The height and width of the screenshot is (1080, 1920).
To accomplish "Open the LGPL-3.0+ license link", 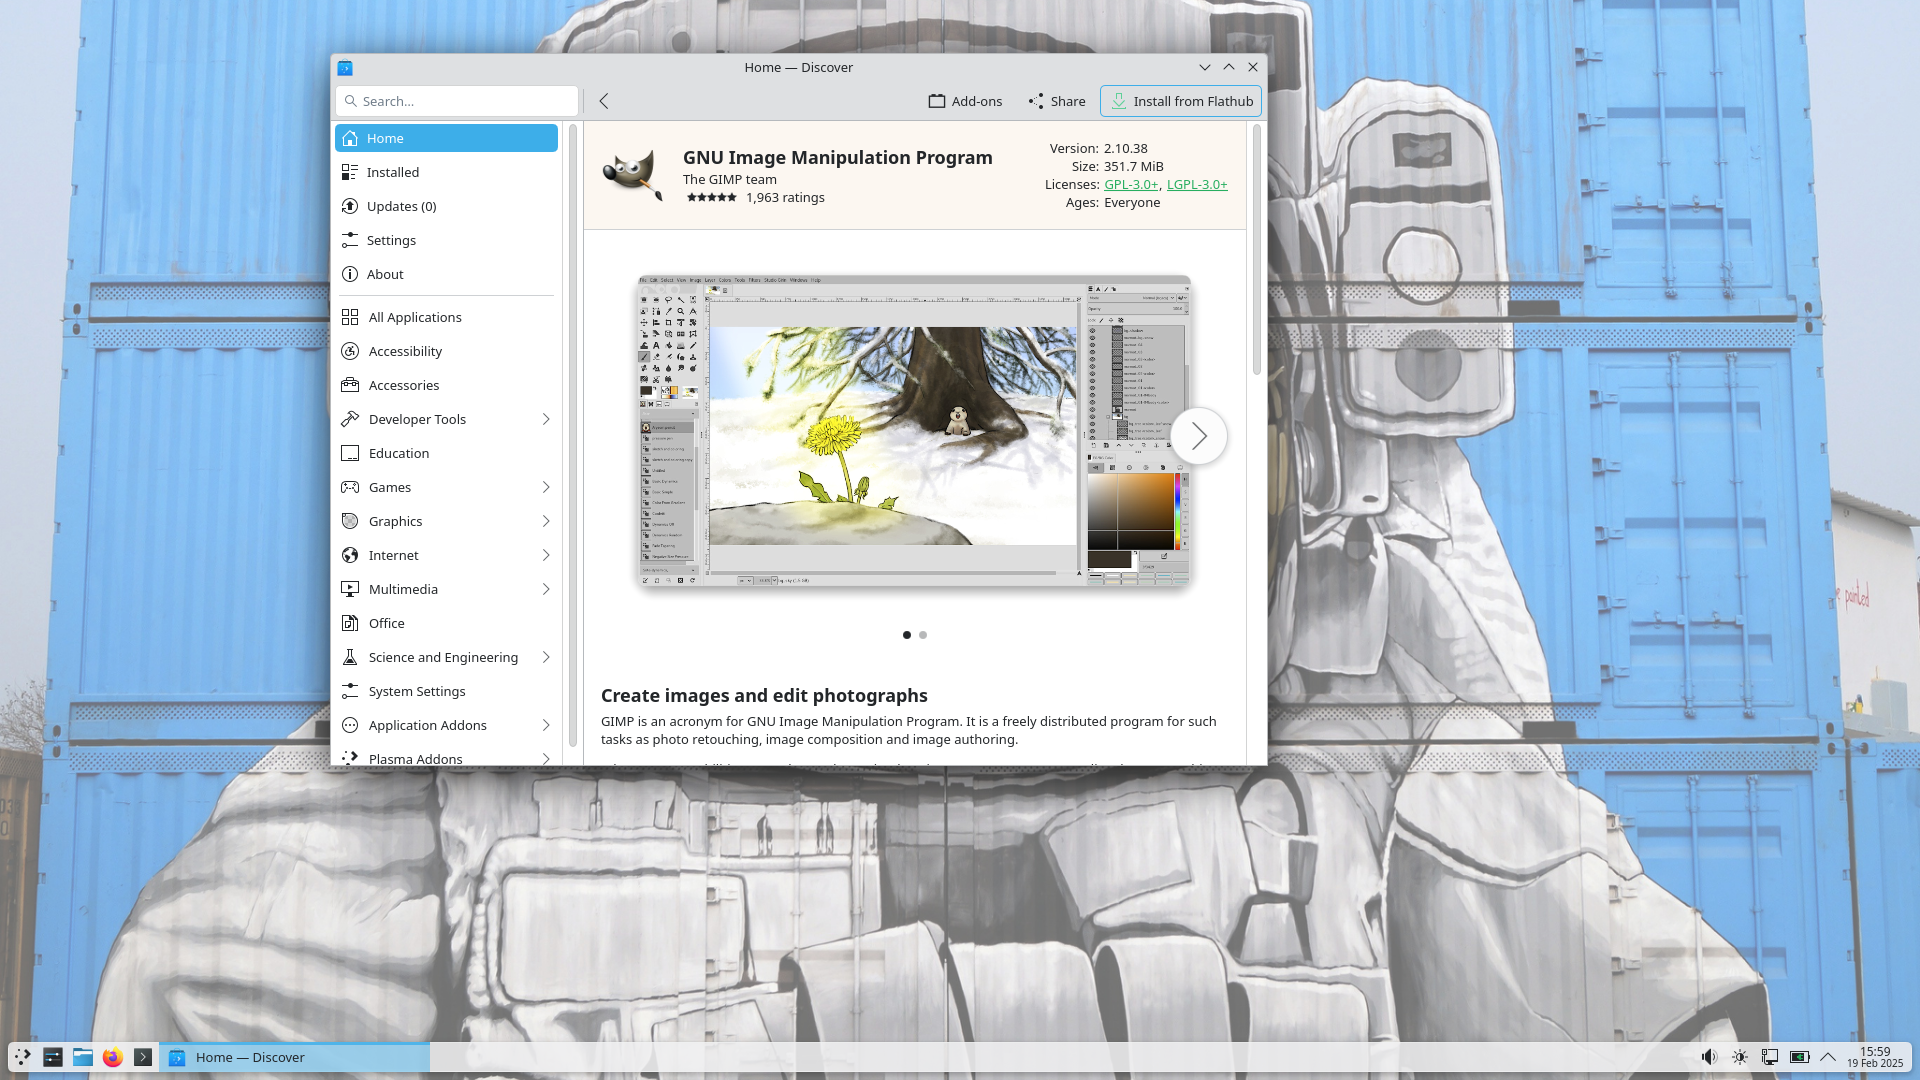I will pyautogui.click(x=1197, y=184).
